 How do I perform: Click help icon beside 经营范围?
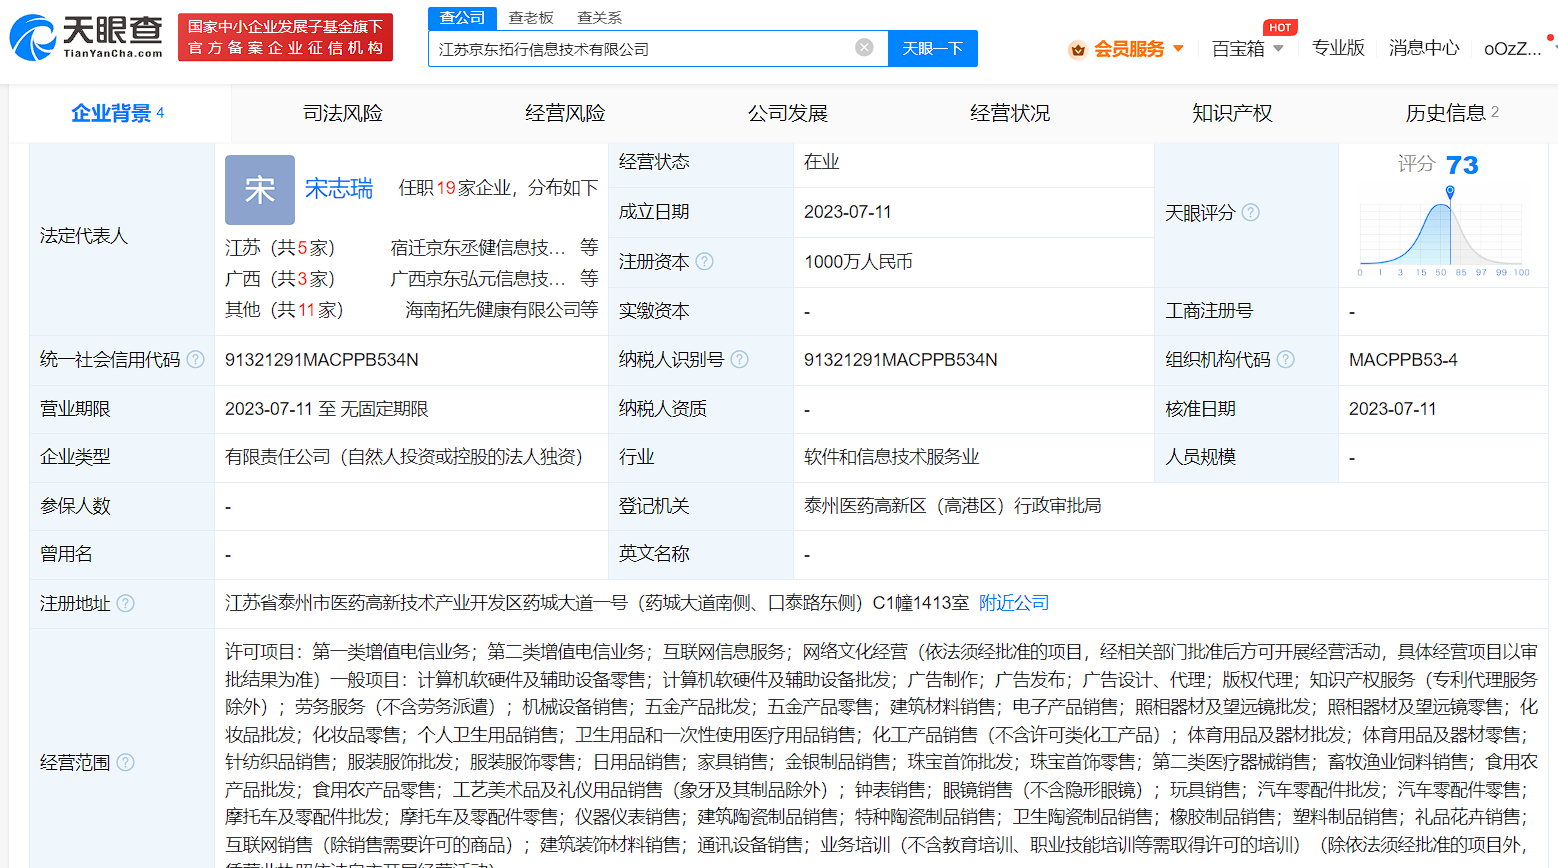tap(125, 762)
